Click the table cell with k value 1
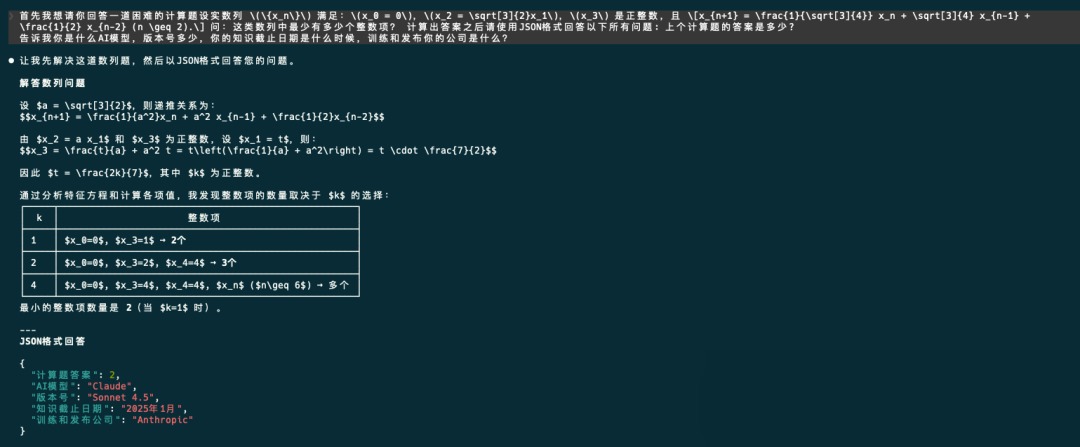Screen dimensions: 1080x447 click(39, 240)
